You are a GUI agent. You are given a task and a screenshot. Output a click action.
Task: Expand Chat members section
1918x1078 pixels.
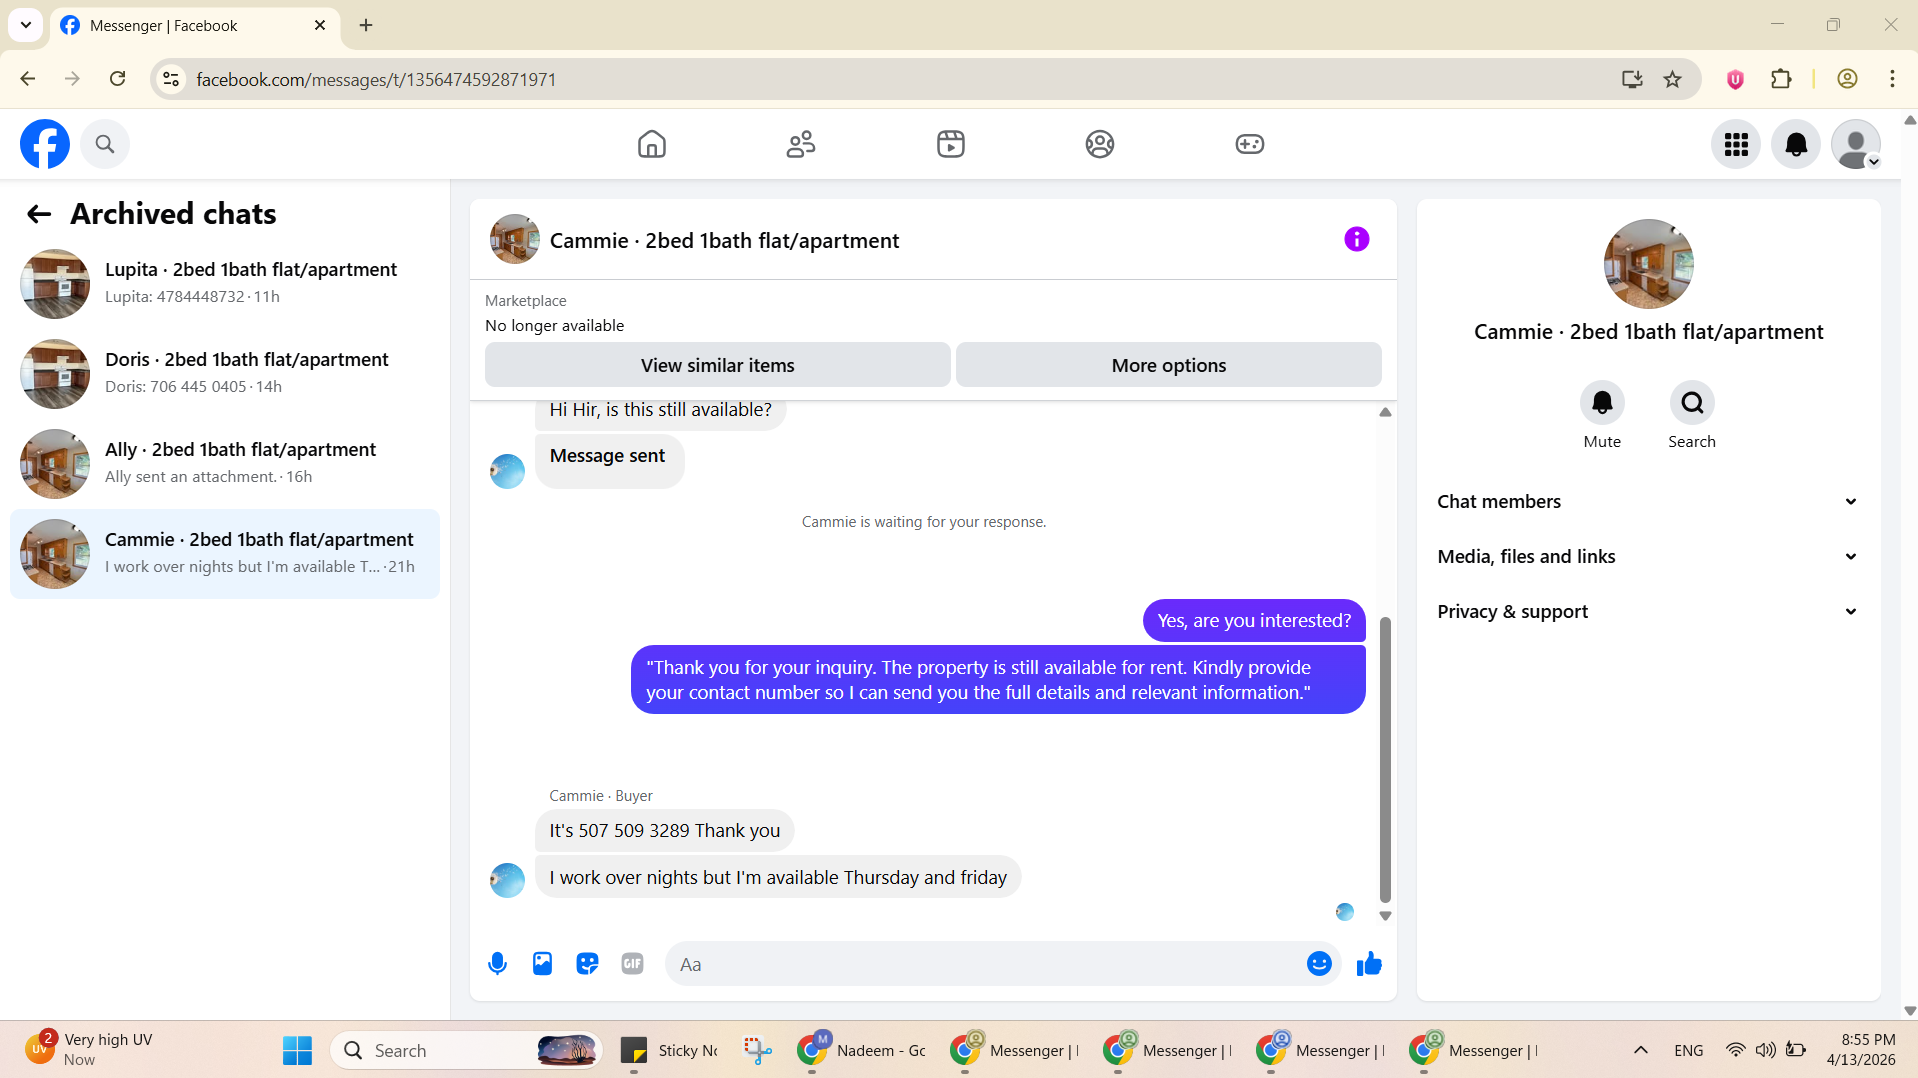1648,502
